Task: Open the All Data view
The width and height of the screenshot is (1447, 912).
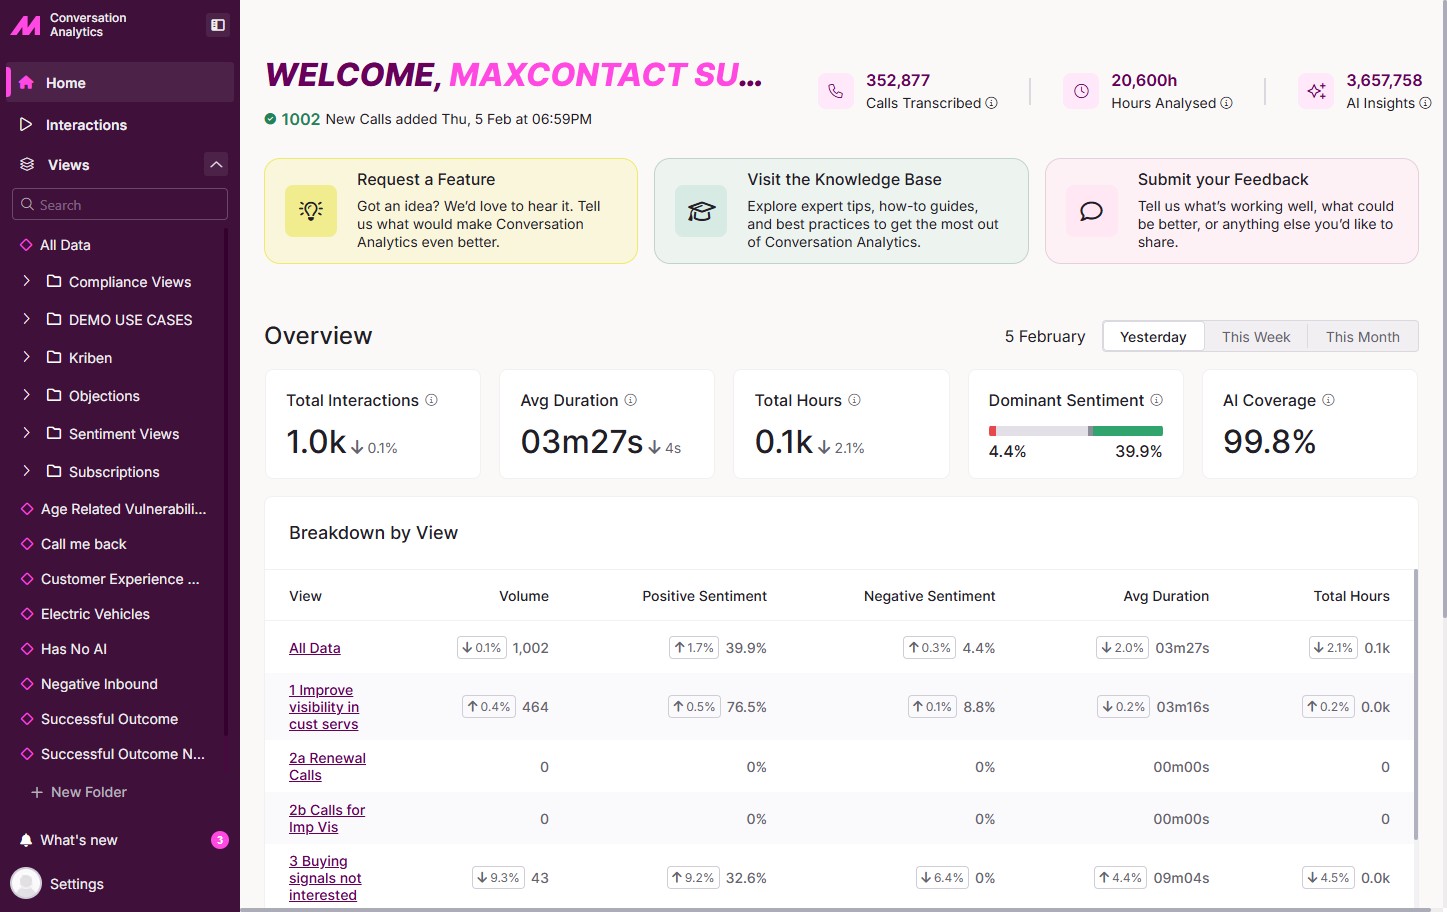Action: (65, 245)
